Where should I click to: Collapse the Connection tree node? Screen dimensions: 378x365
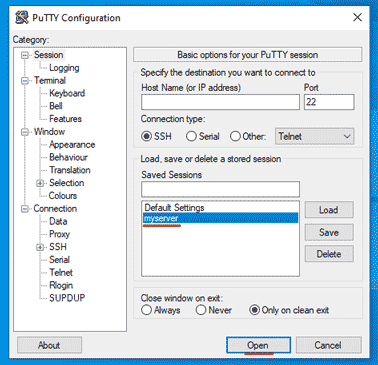[25, 209]
